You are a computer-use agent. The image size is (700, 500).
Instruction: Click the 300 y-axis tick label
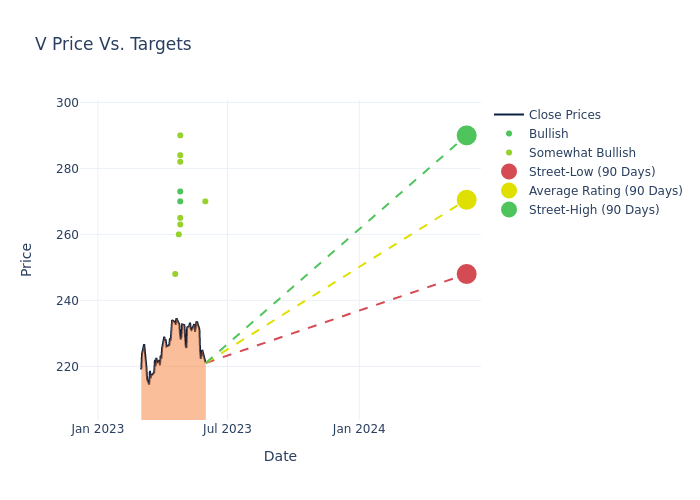(68, 102)
